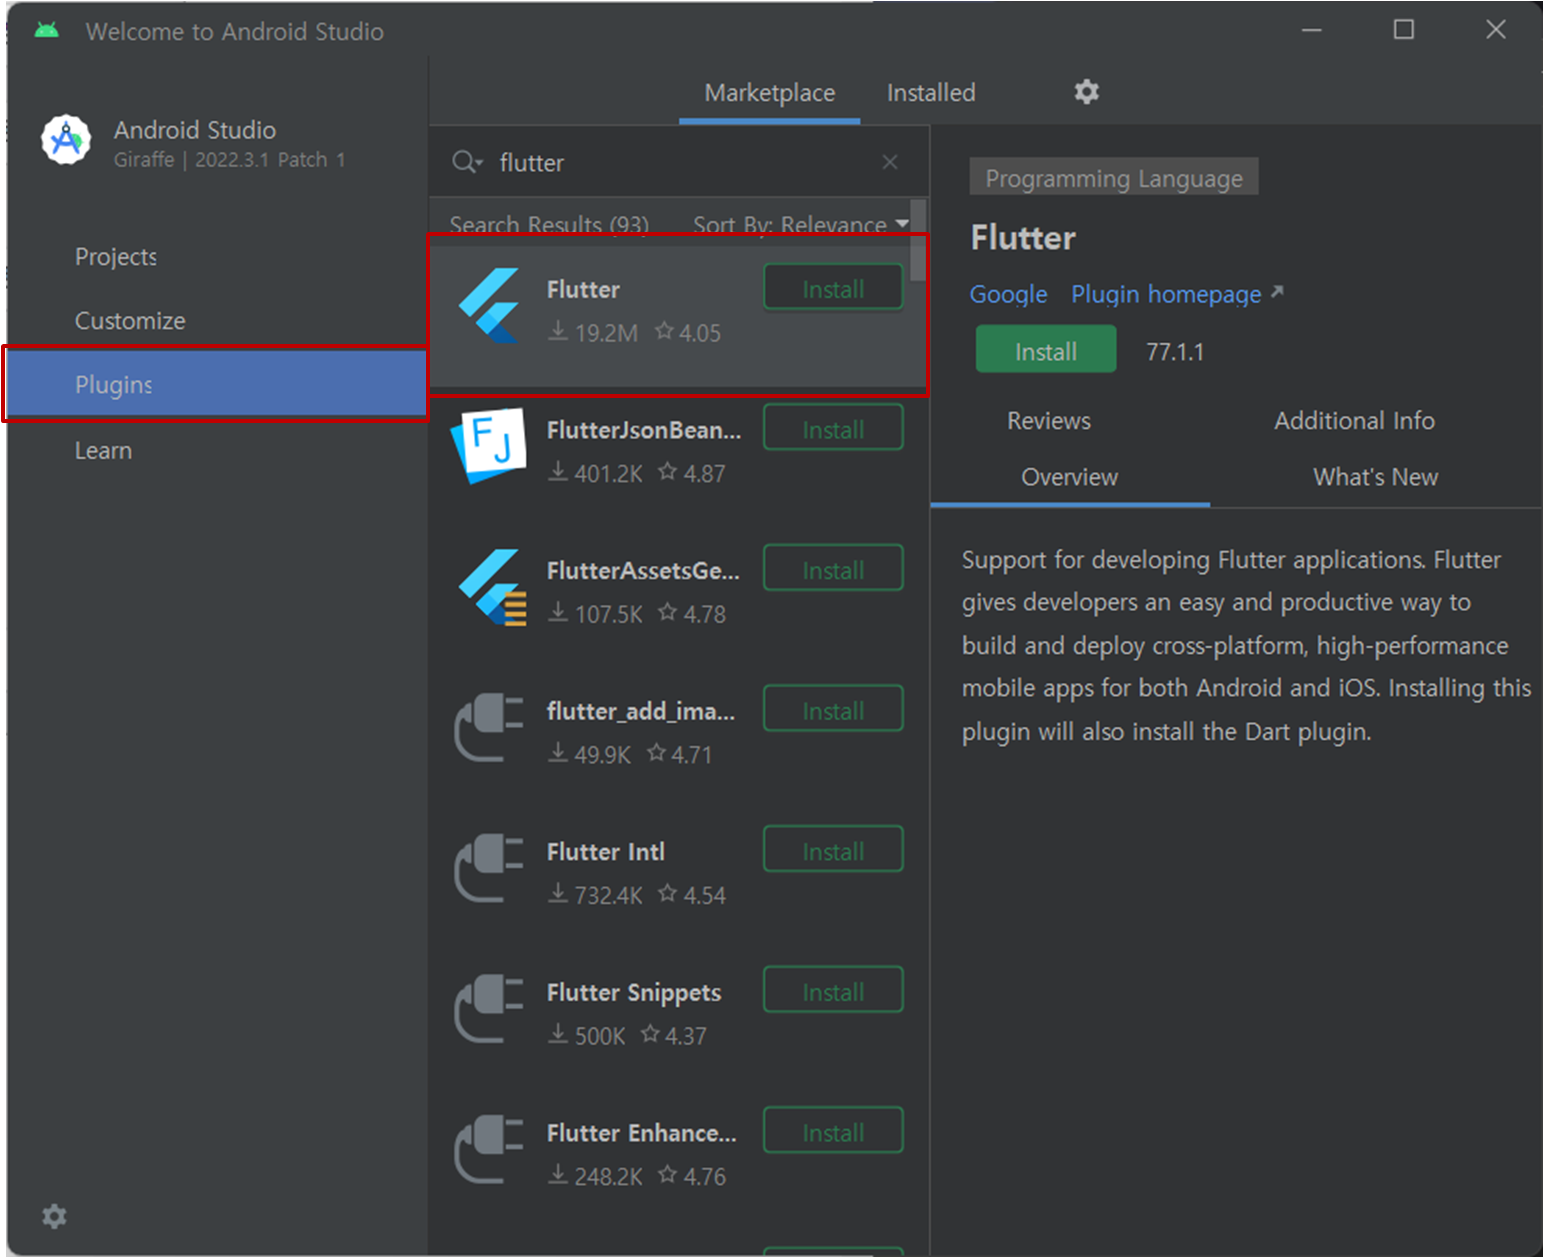Viewport: 1544px width, 1258px height.
Task: Click the version number 77.1.1
Action: pos(1175,352)
